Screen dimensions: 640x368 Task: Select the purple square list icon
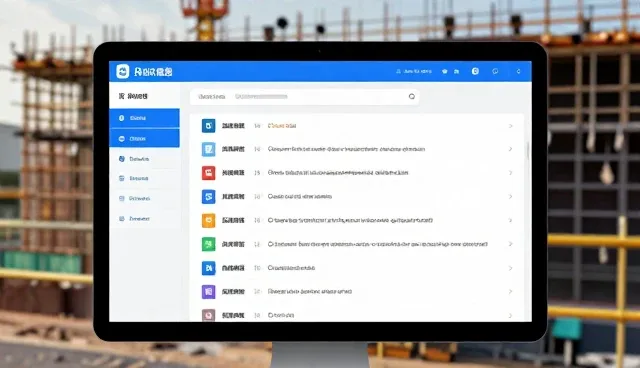point(208,292)
